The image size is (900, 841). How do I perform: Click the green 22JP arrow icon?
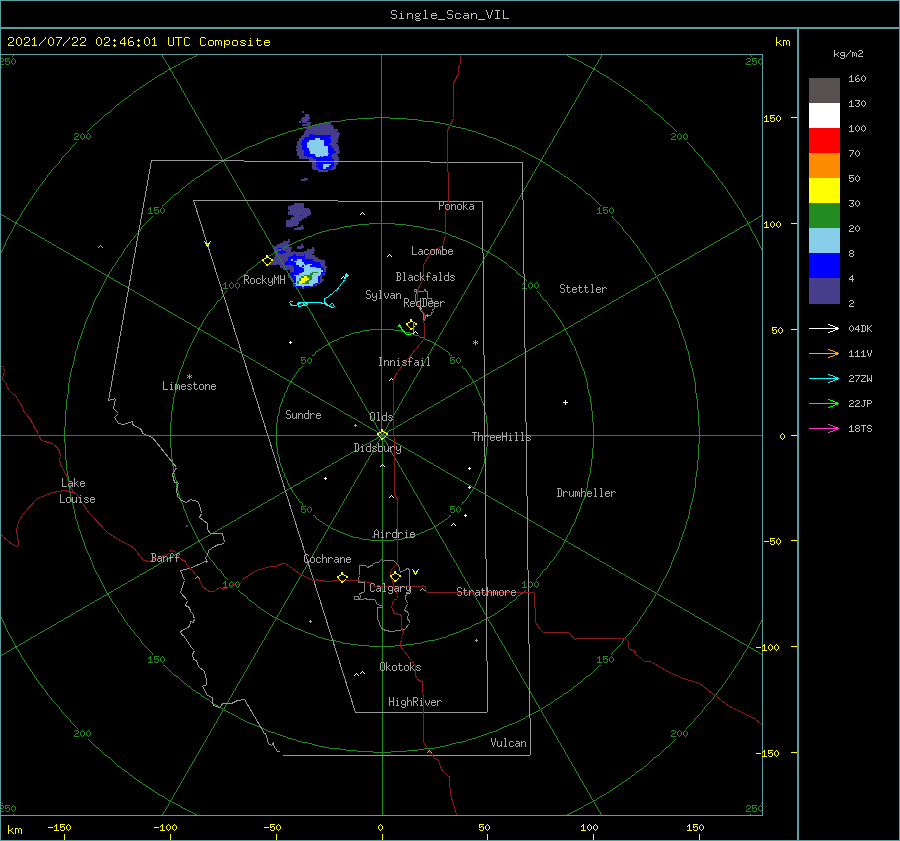[x=824, y=404]
